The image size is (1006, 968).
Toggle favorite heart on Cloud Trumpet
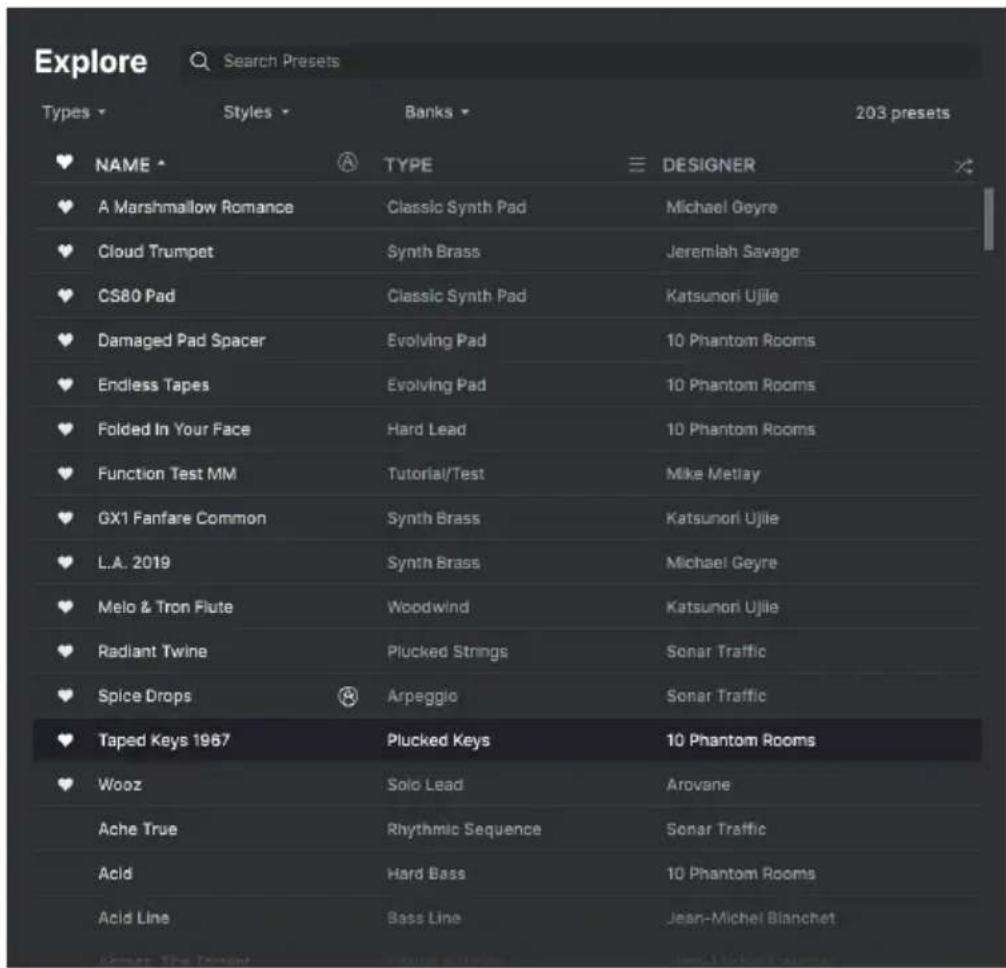[65, 251]
